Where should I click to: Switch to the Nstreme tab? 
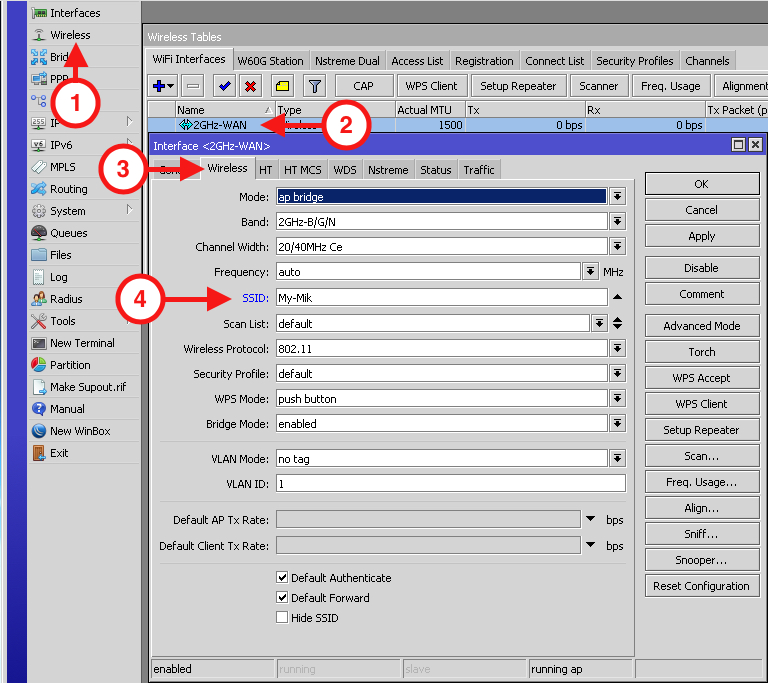tap(388, 170)
